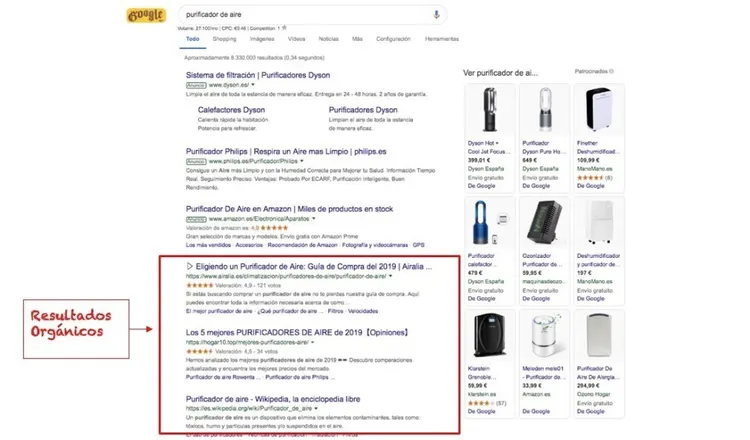Screen dimensions: 750x440
Task: Open the 'Deshumidificador y purificador' 197 € product image
Action: [x=598, y=222]
